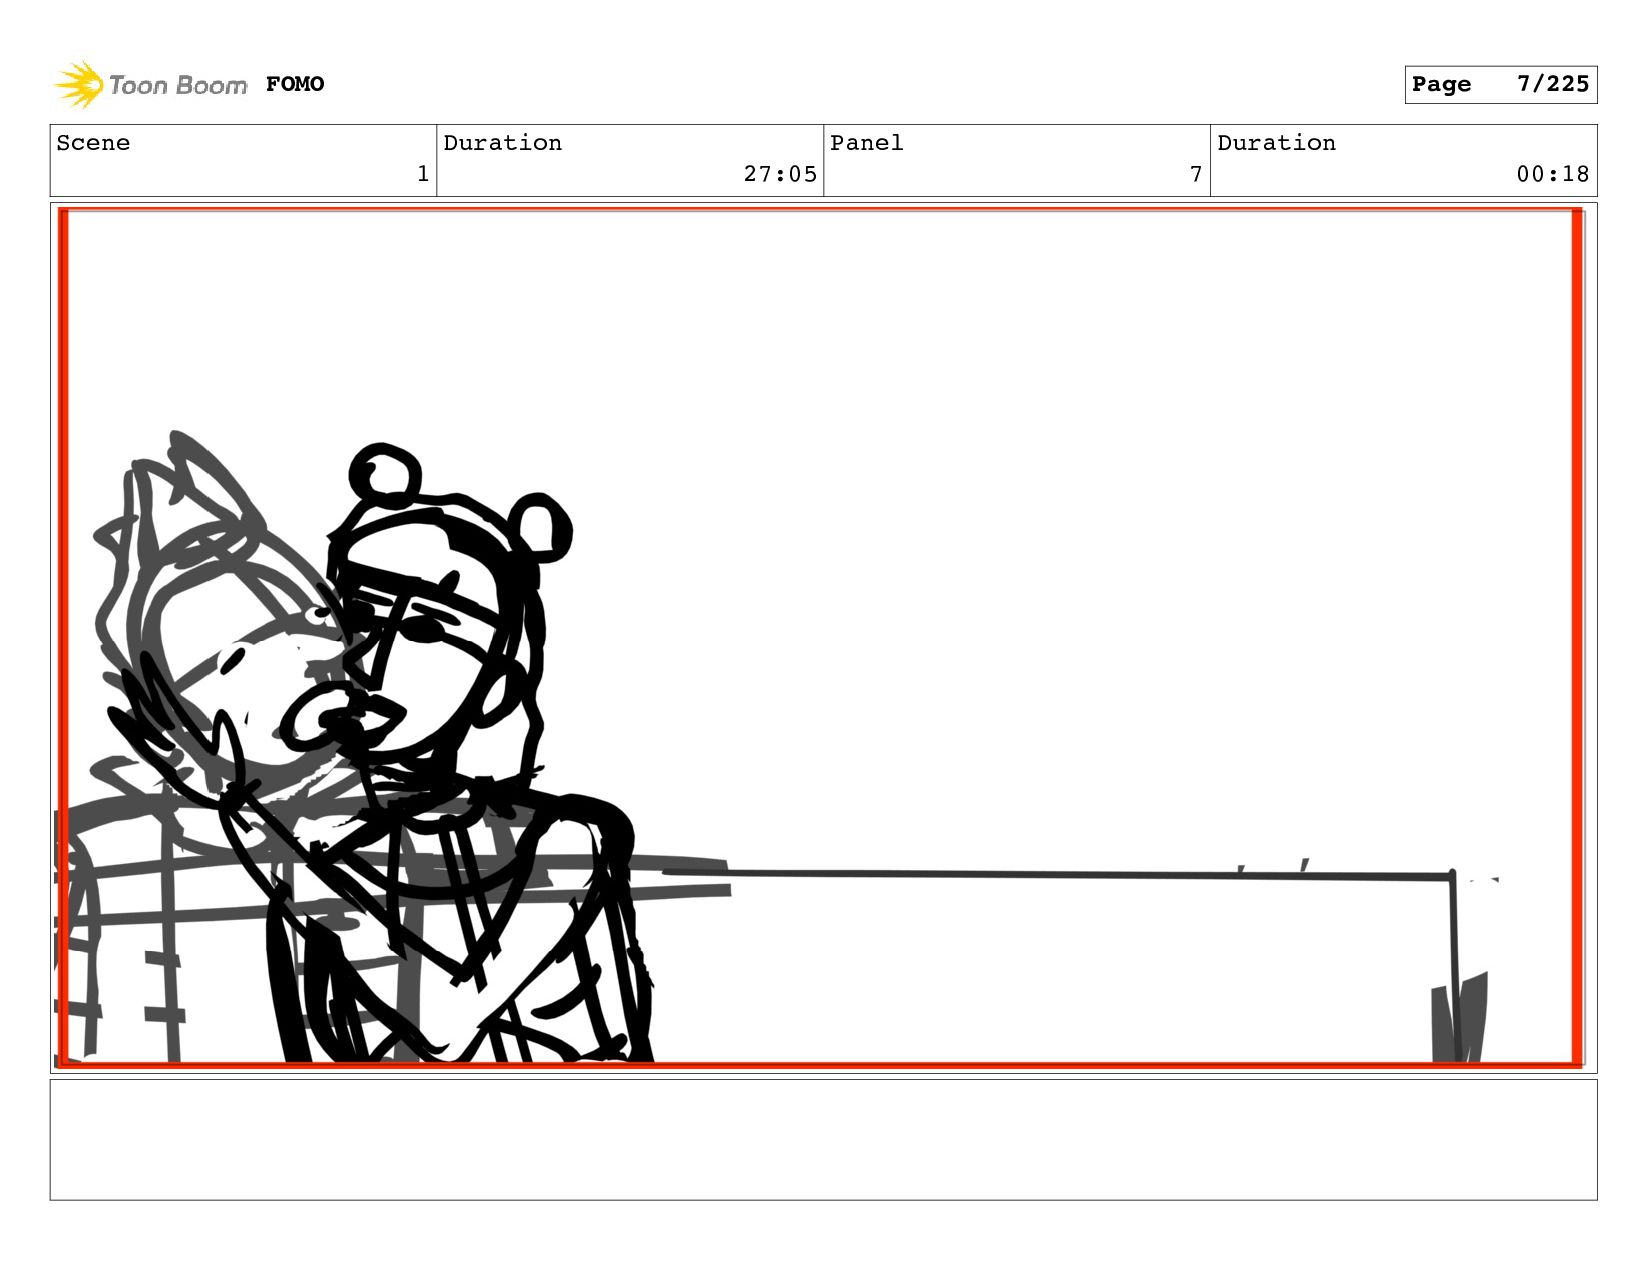Click the Toon Boom logo
1650x1275 pixels.
(150, 84)
